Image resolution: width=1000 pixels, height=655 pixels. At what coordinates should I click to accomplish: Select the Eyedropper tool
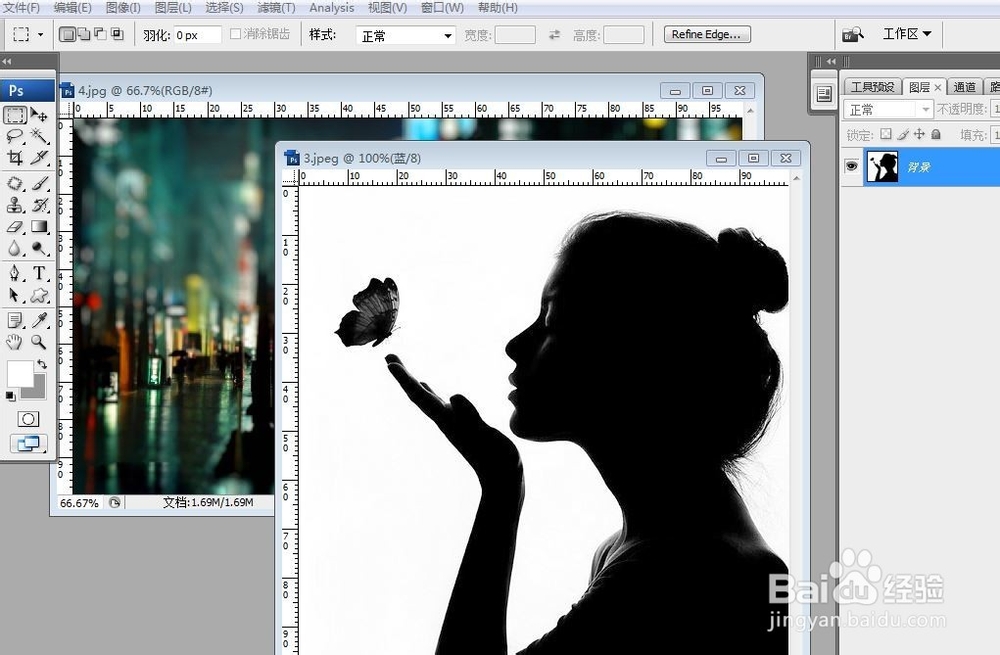pos(40,320)
